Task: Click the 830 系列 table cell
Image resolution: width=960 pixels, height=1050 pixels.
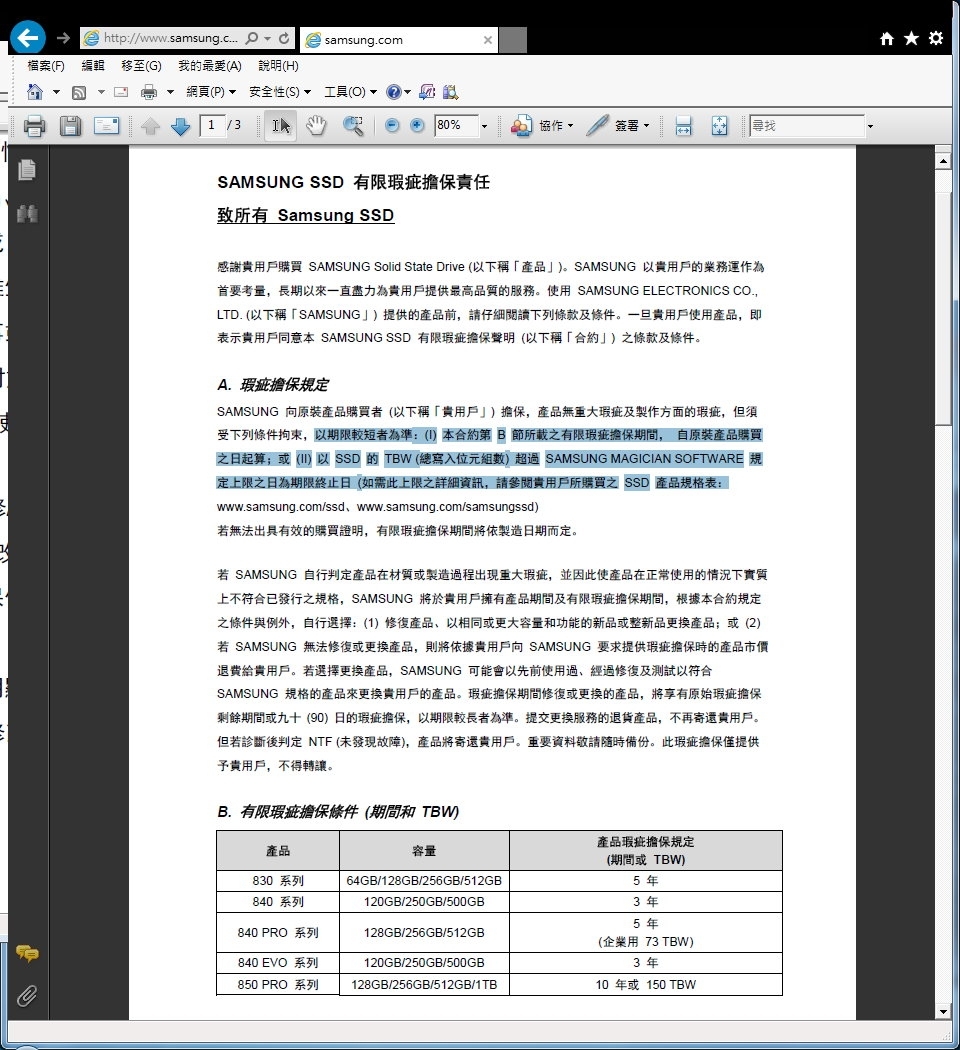Action: point(278,881)
